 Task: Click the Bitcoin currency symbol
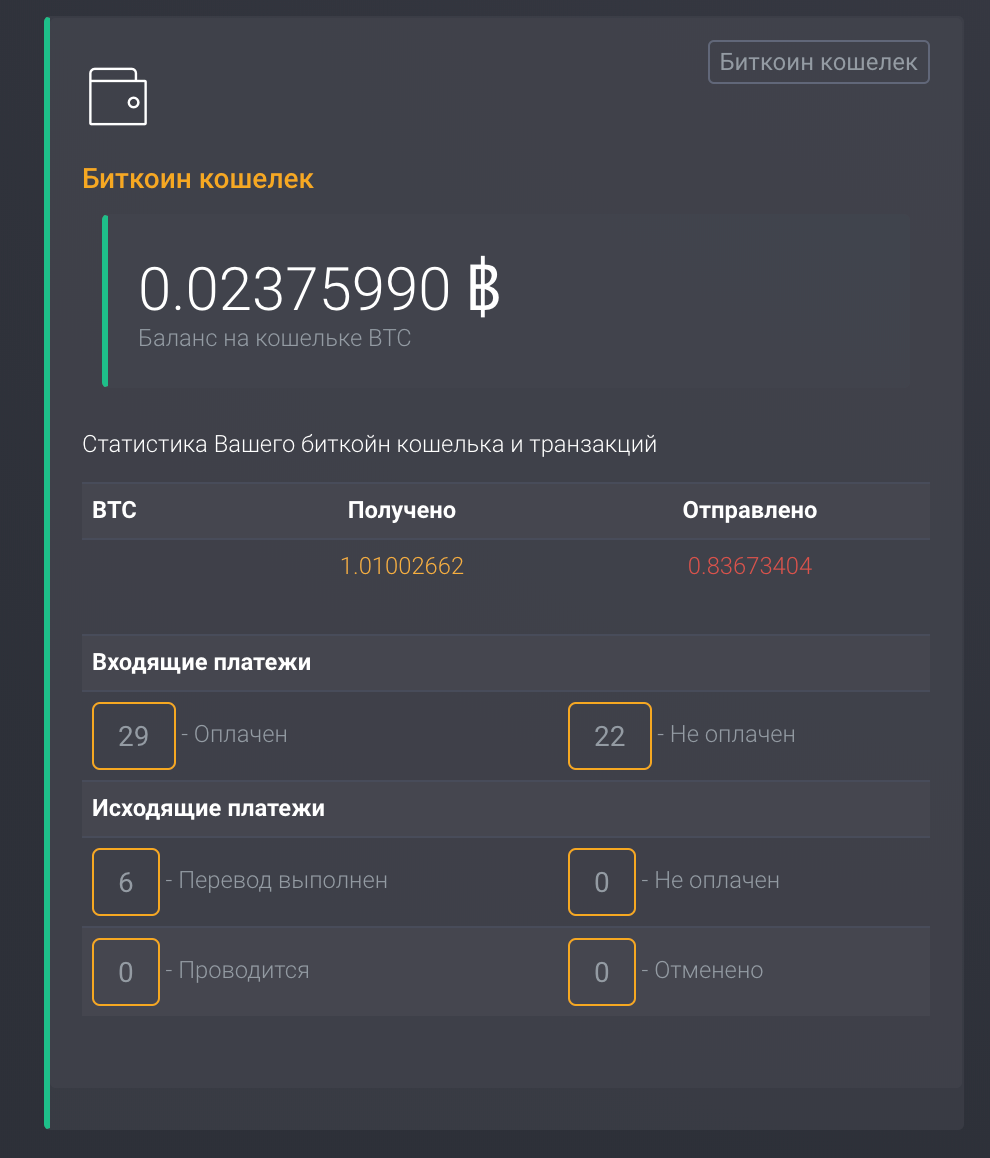point(483,289)
